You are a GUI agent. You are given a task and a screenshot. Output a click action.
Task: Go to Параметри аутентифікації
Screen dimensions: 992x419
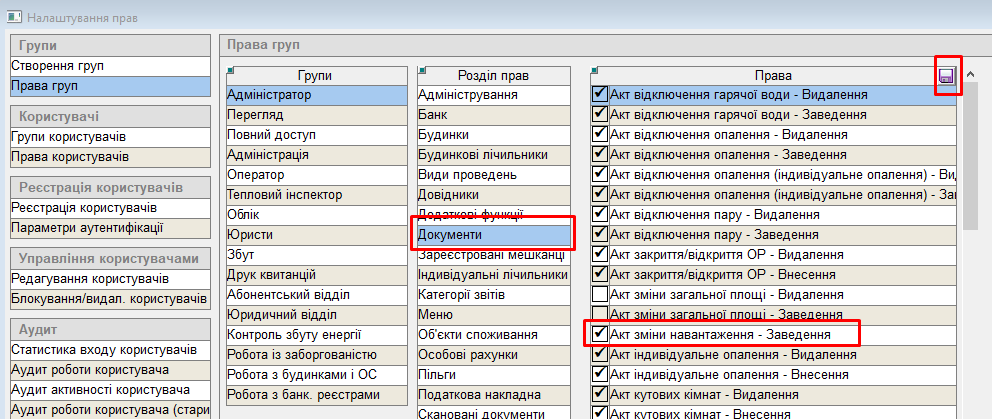tap(87, 228)
